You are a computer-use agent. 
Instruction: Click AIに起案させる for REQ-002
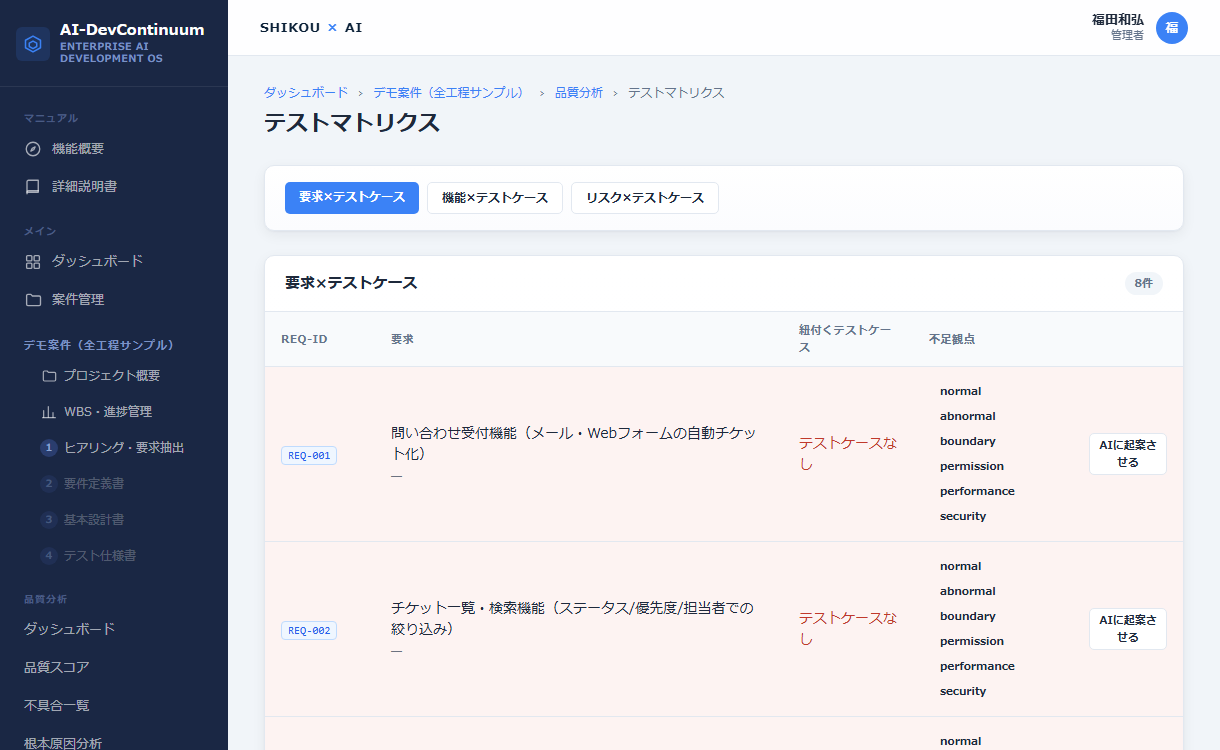(x=1127, y=629)
